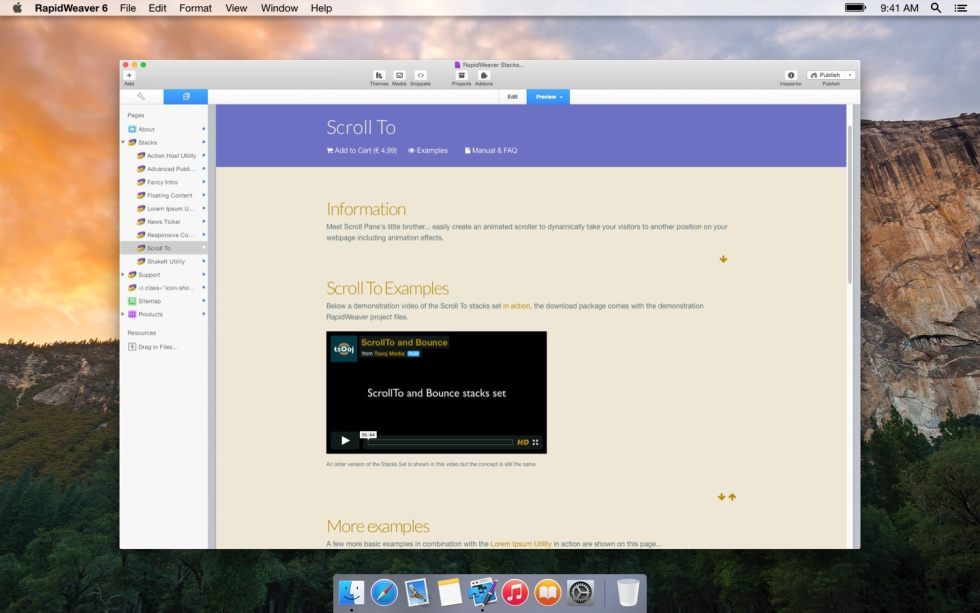The width and height of the screenshot is (980, 613).
Task: Launch Safari from the Dock
Action: click(384, 592)
